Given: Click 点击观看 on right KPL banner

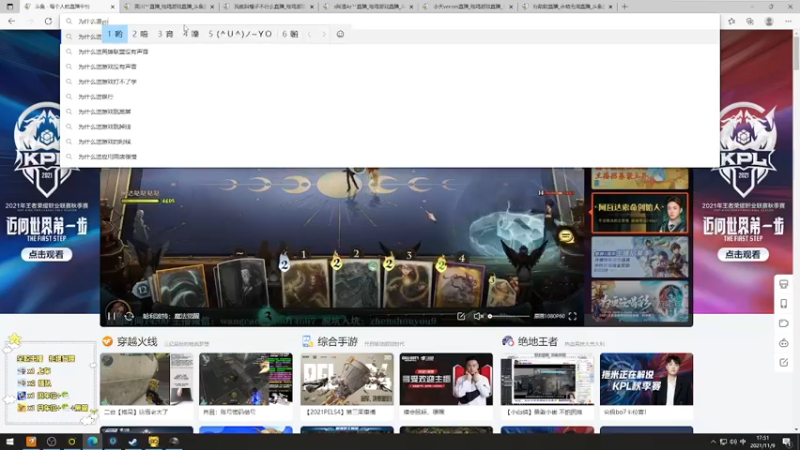Looking at the screenshot, I should click(x=743, y=254).
